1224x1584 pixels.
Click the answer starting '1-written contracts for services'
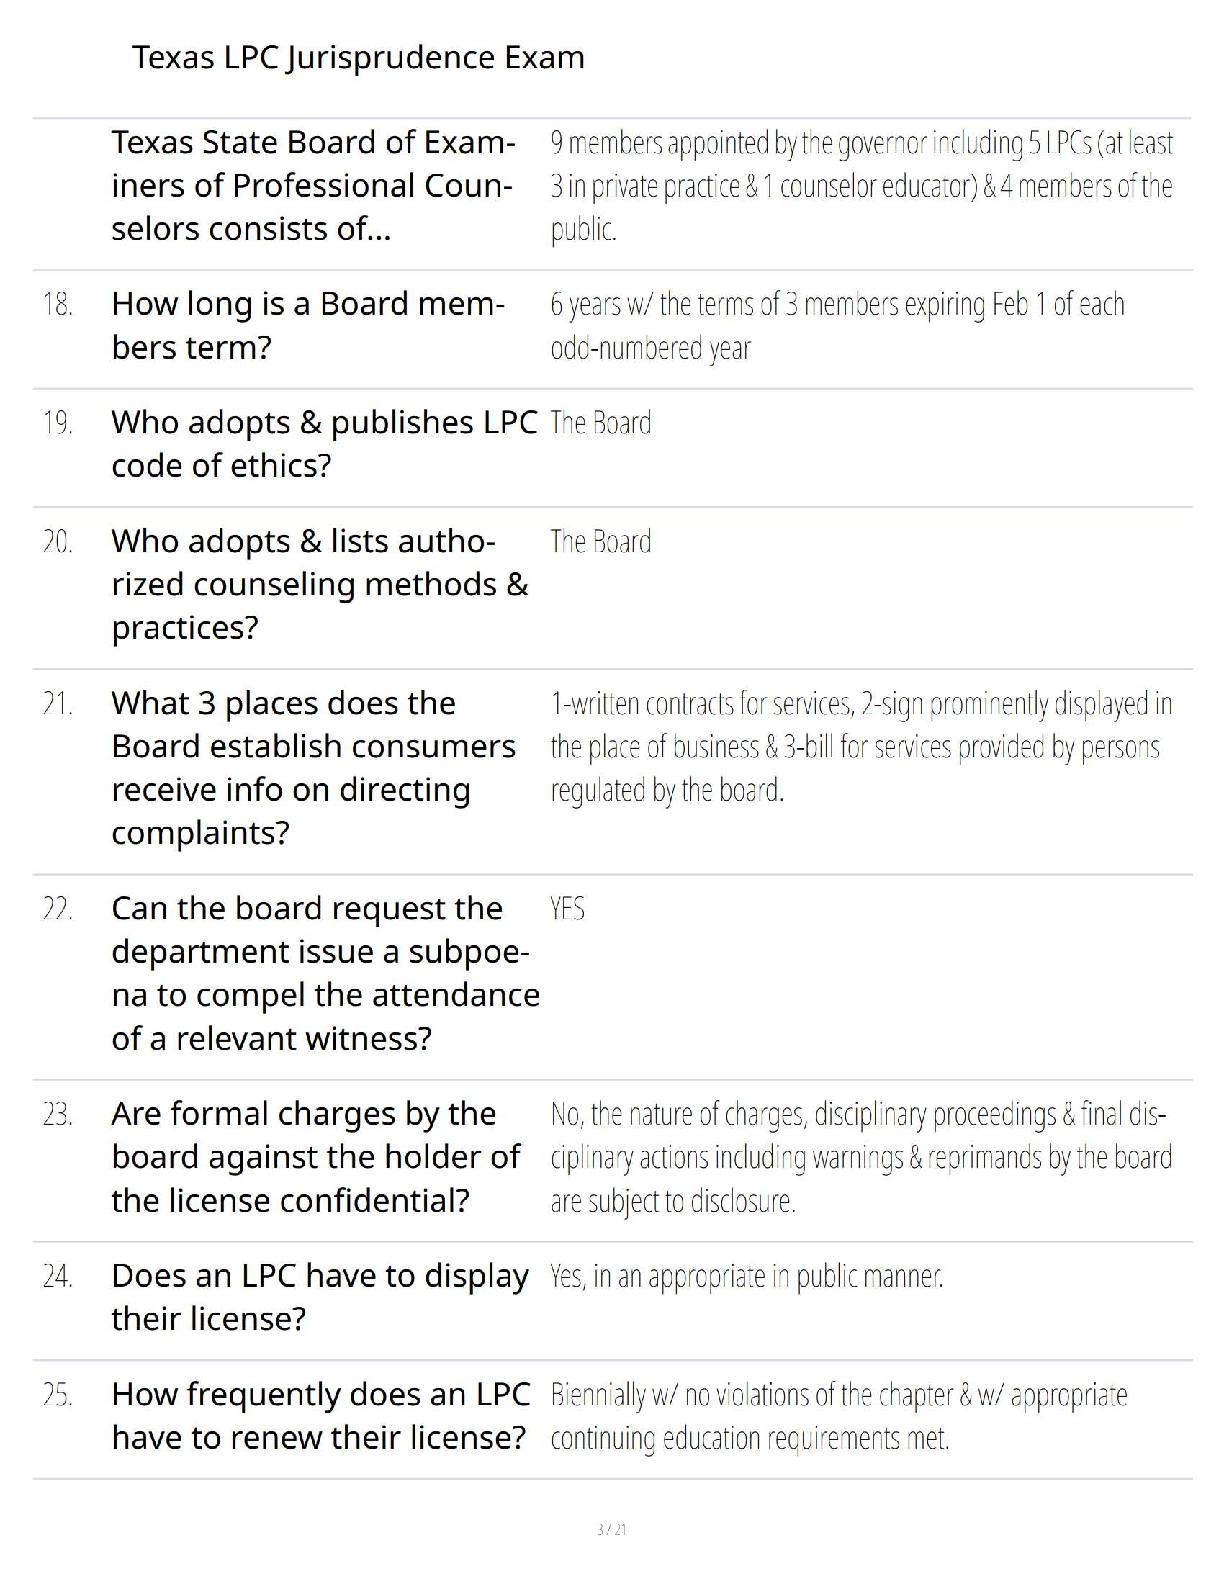click(x=860, y=747)
